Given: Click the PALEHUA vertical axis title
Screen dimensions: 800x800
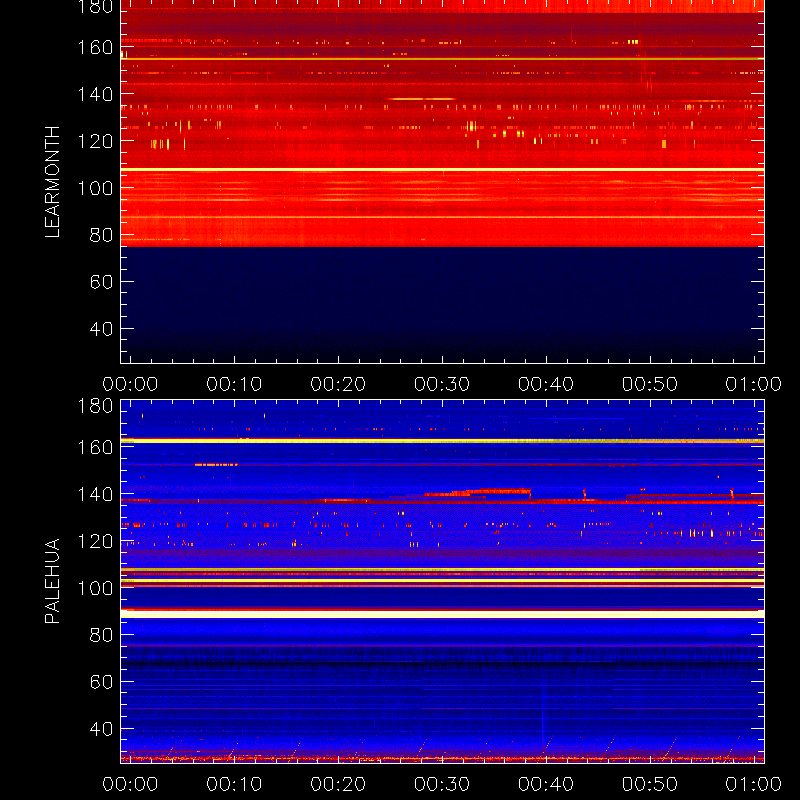Looking at the screenshot, I should click(53, 581).
